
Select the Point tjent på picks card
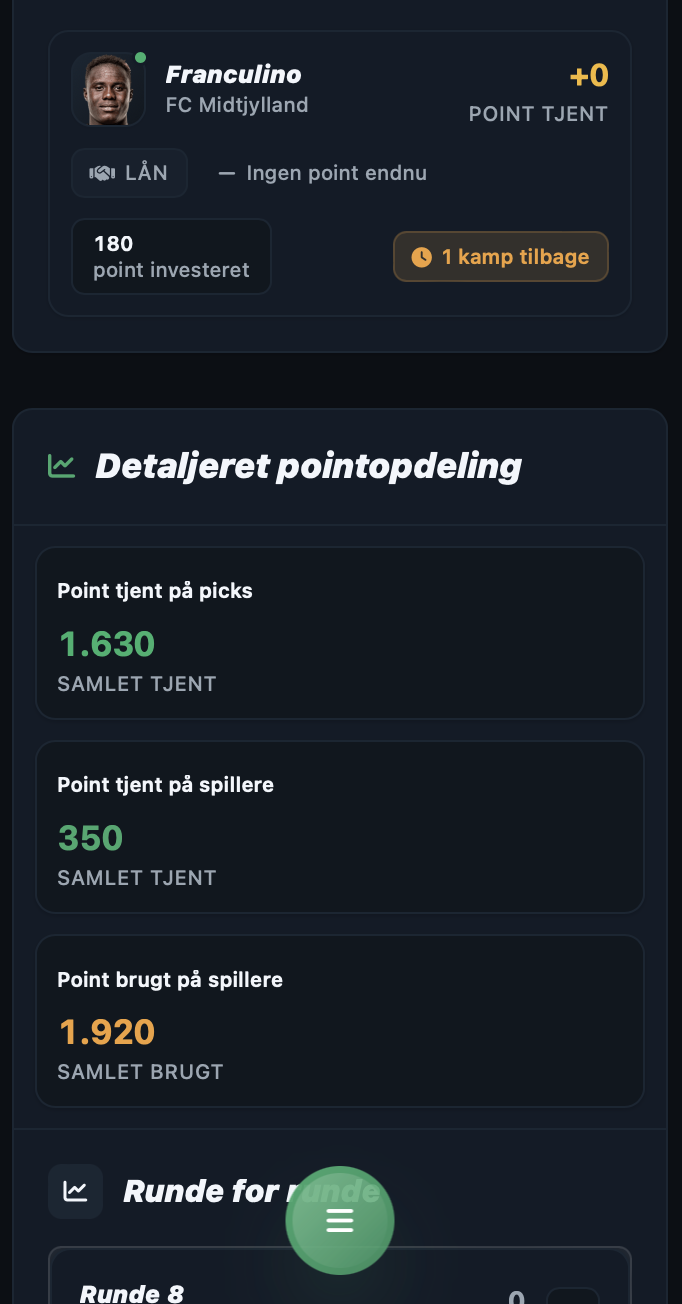point(340,633)
